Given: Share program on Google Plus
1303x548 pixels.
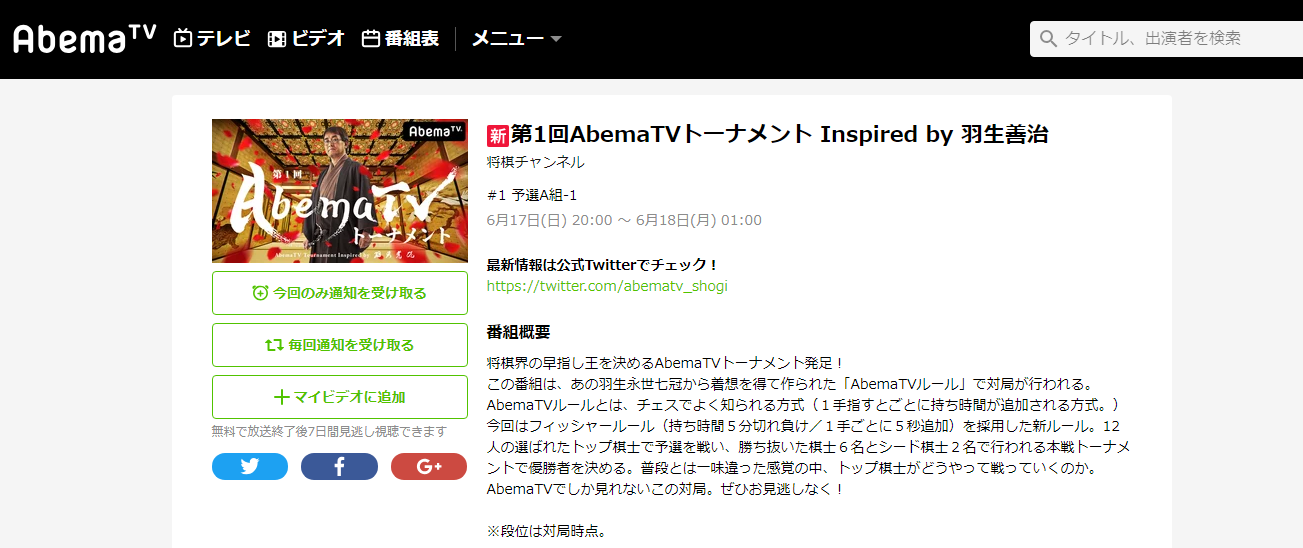Looking at the screenshot, I should (429, 466).
